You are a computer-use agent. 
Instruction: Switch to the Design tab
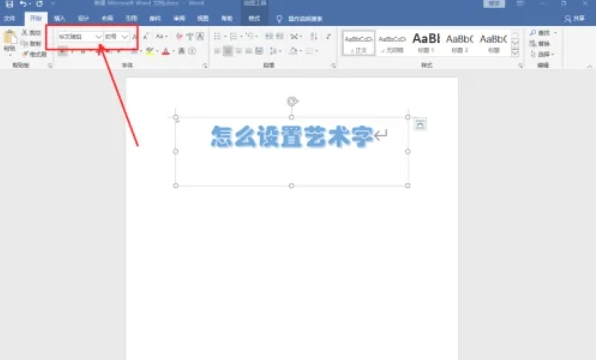(x=83, y=18)
